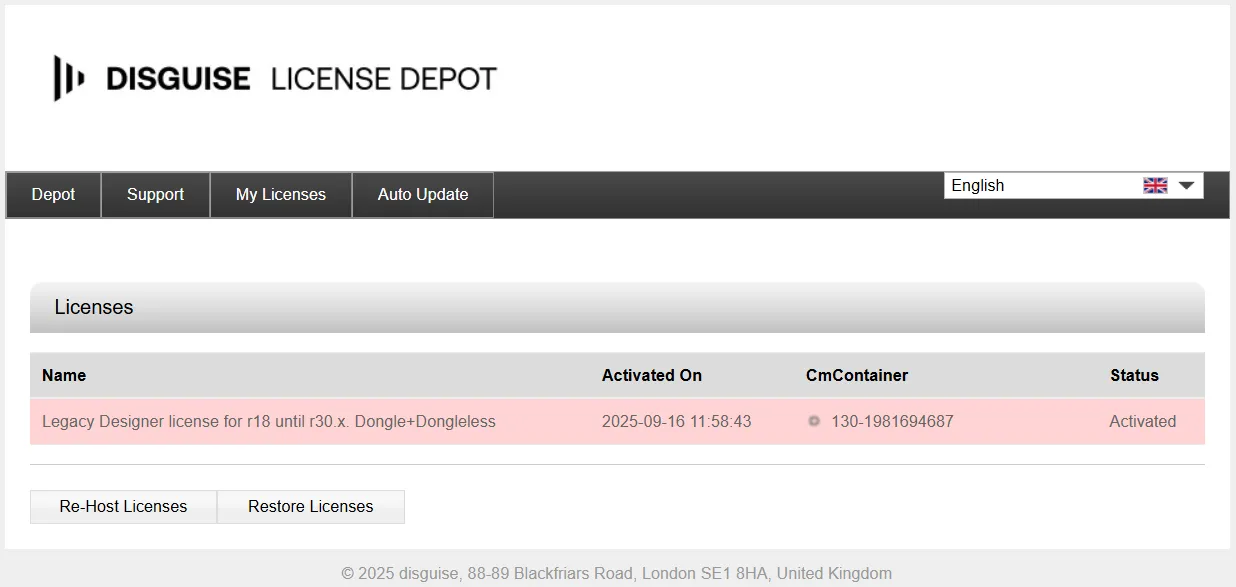The width and height of the screenshot is (1236, 587).
Task: Click the Restore Licenses button
Action: tap(311, 506)
